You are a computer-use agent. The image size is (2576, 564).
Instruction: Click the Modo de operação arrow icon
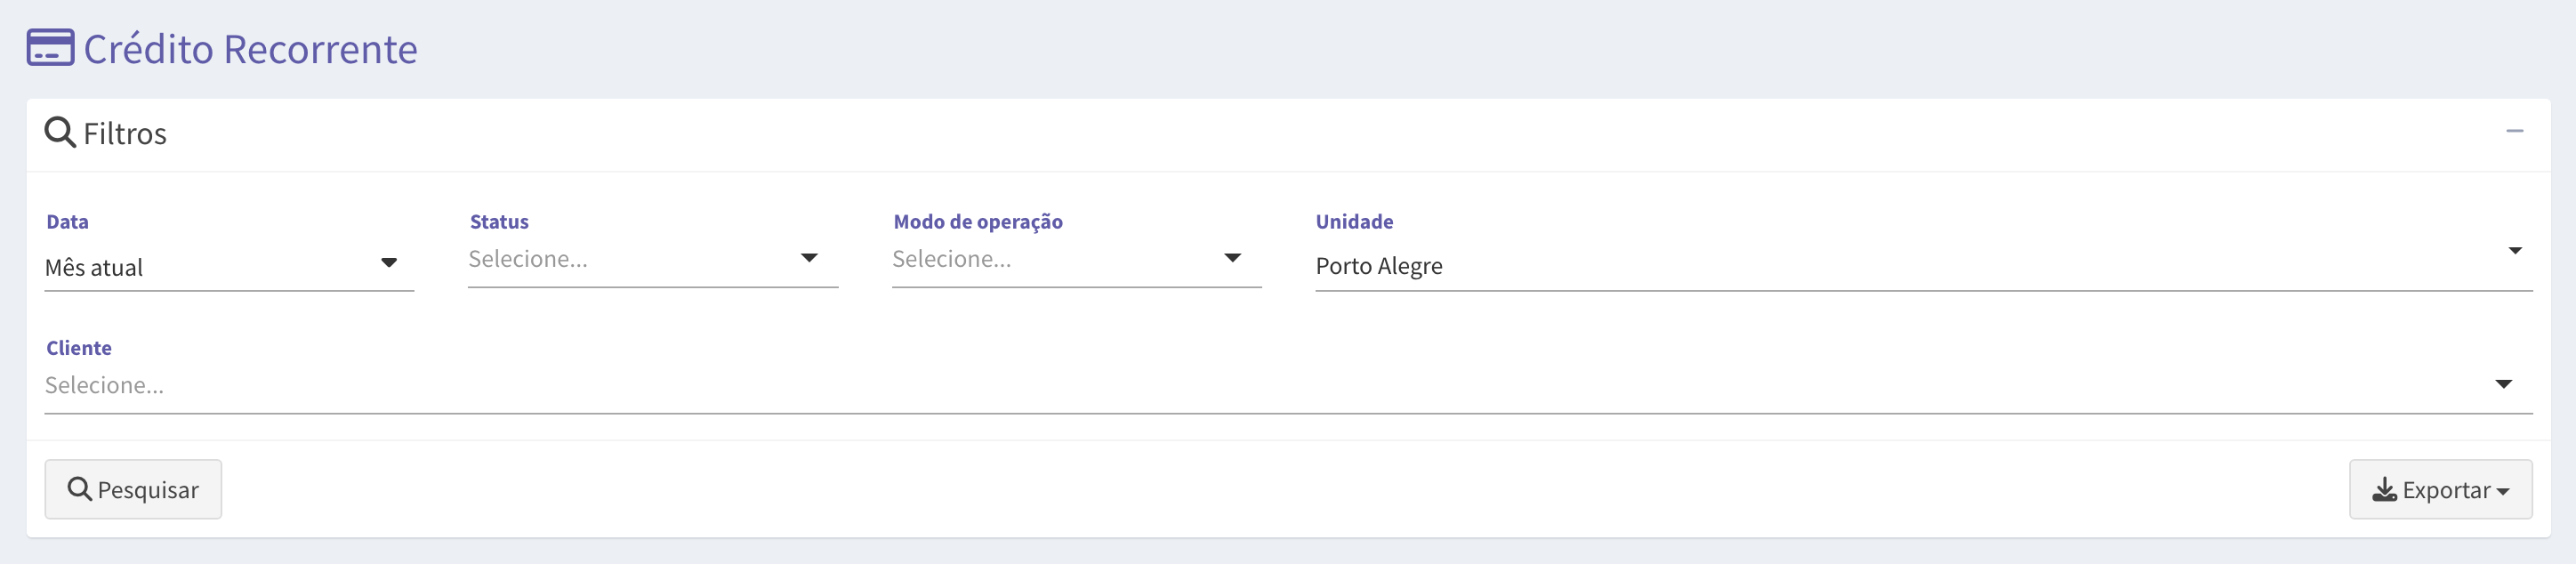(1232, 258)
